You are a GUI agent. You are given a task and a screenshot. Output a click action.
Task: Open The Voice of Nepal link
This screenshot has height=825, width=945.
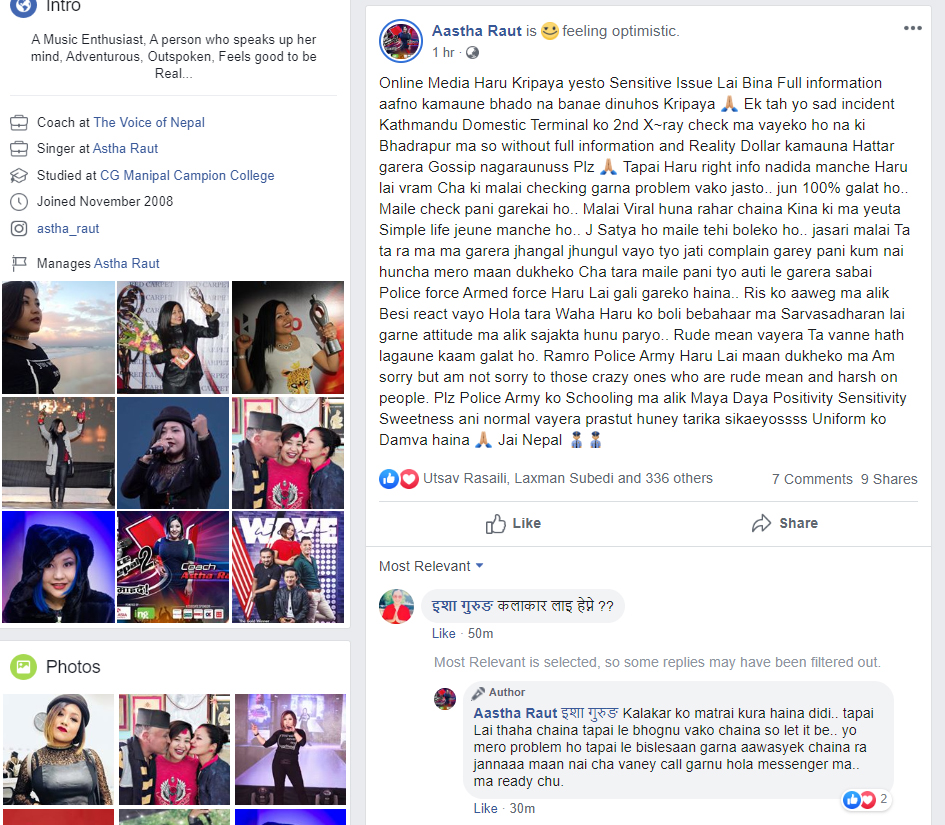pos(149,122)
